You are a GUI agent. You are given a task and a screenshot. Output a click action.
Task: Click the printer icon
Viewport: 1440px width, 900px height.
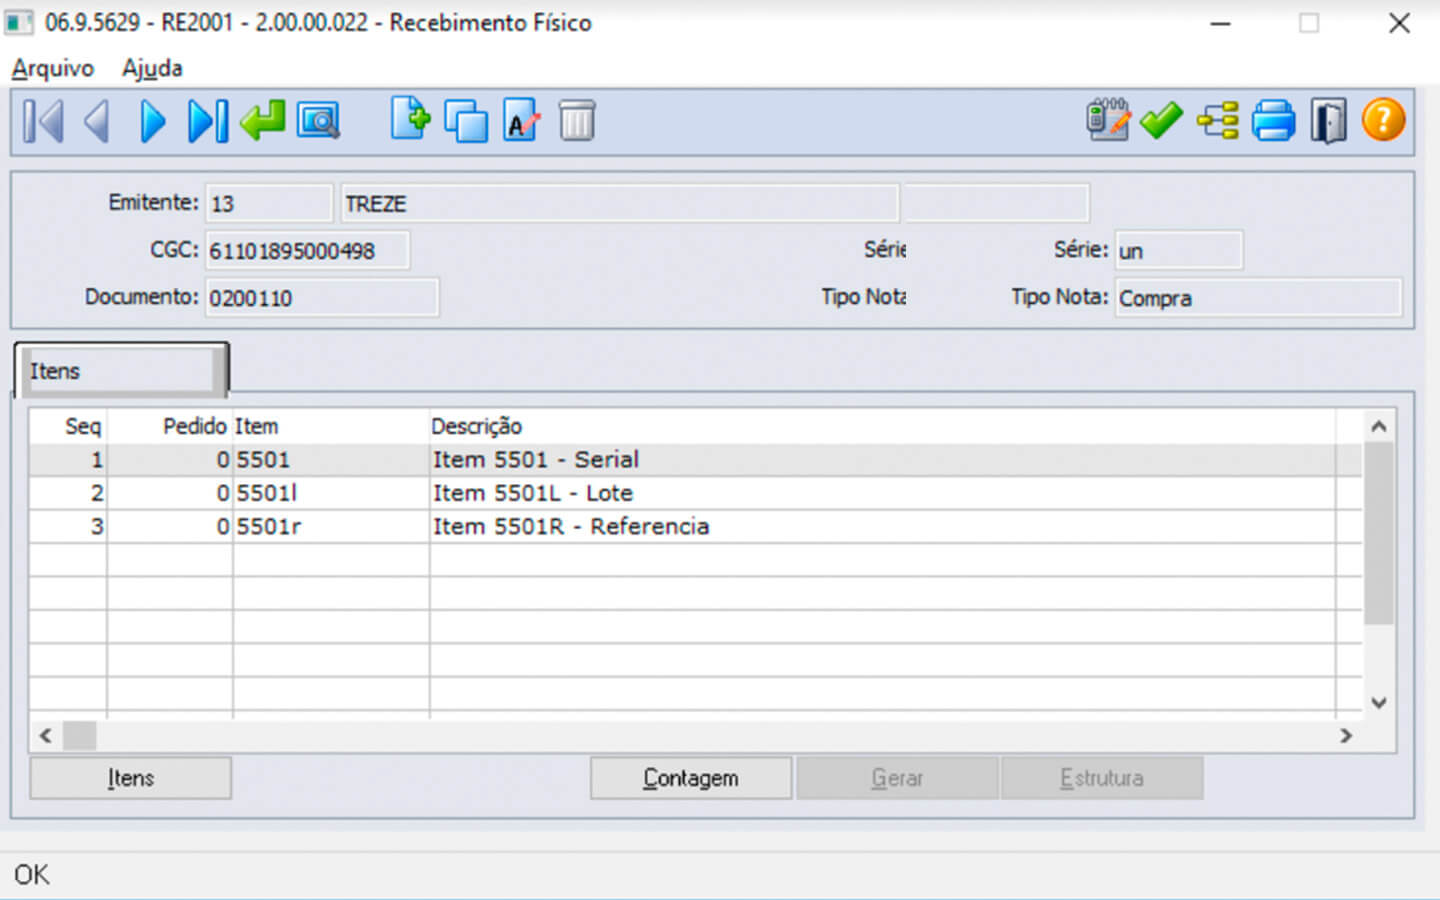pyautogui.click(x=1273, y=122)
